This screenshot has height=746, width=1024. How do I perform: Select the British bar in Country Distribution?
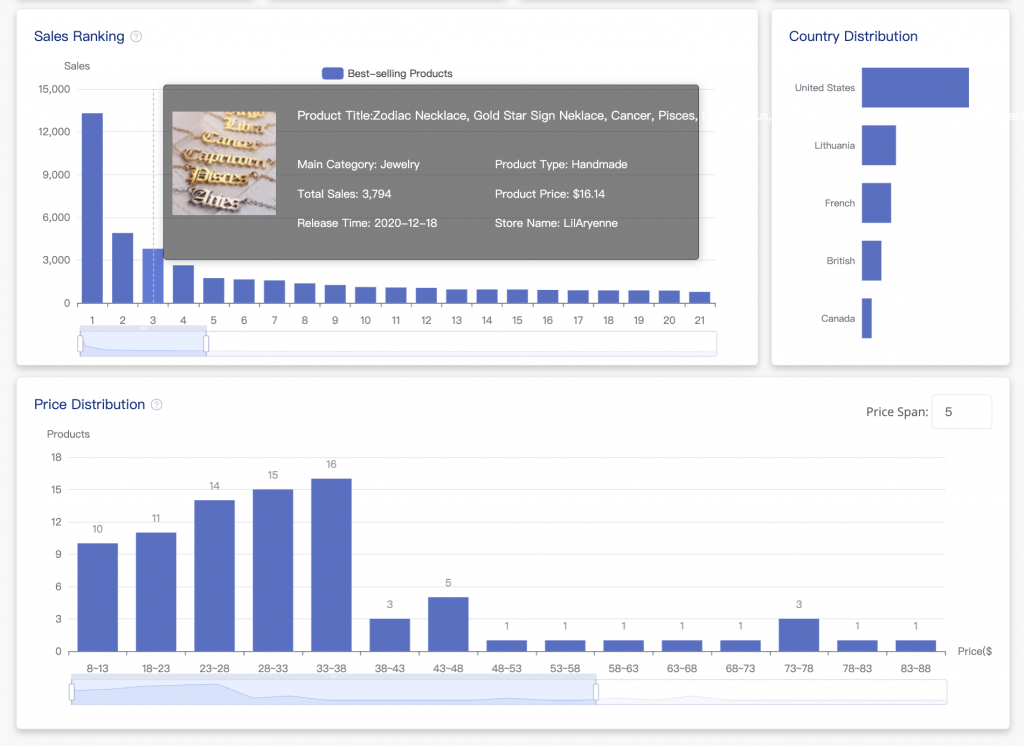click(x=871, y=261)
